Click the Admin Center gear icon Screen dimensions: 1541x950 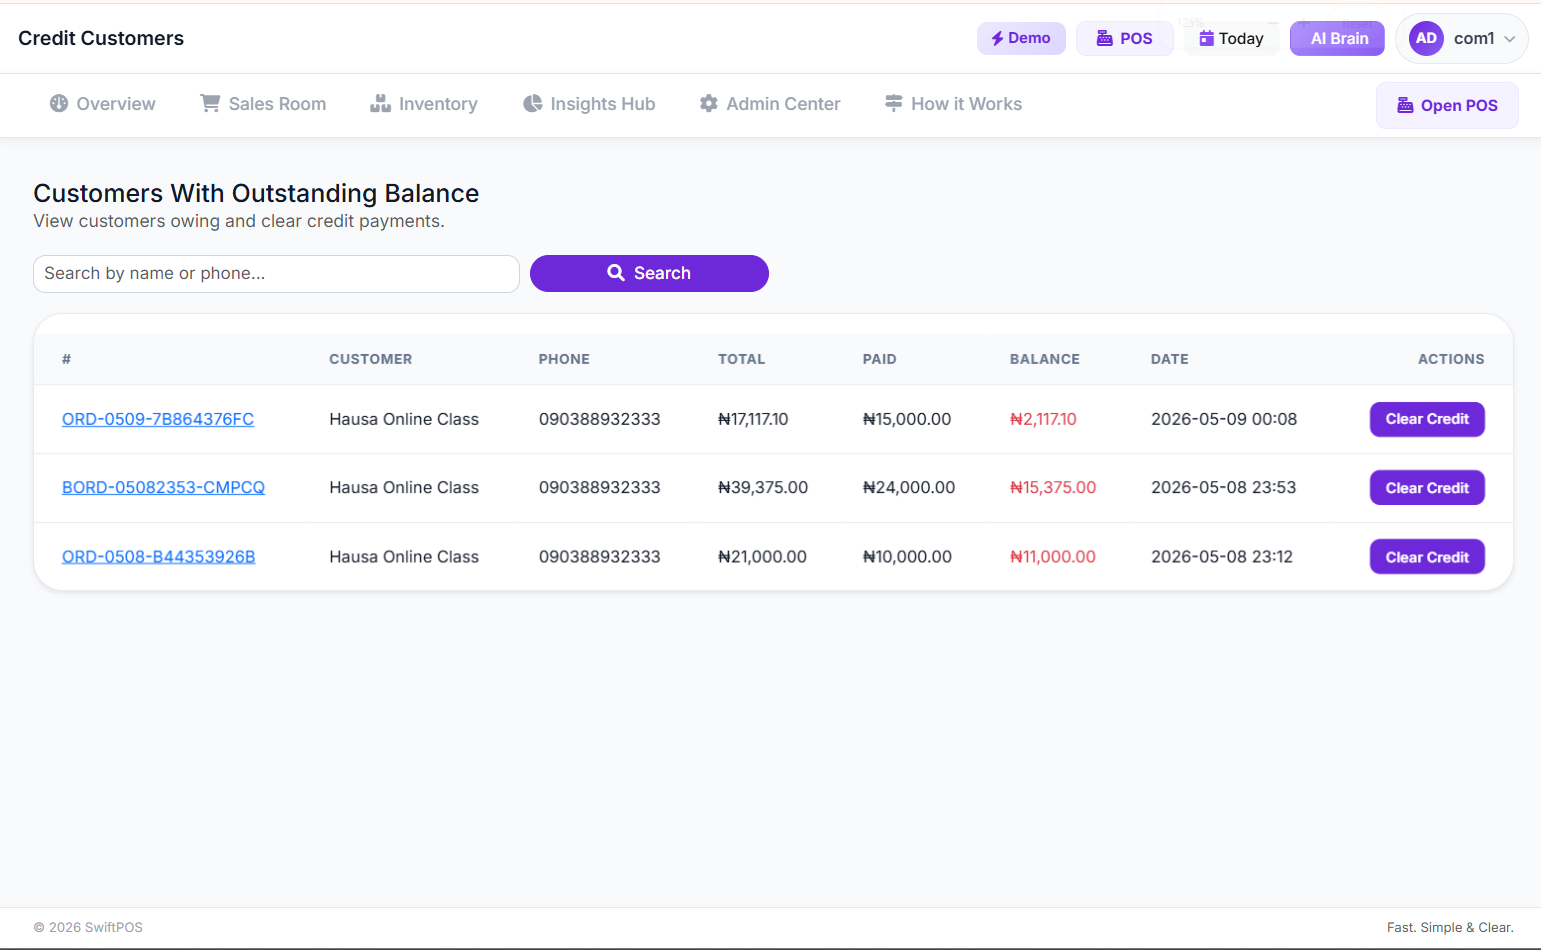pyautogui.click(x=709, y=103)
